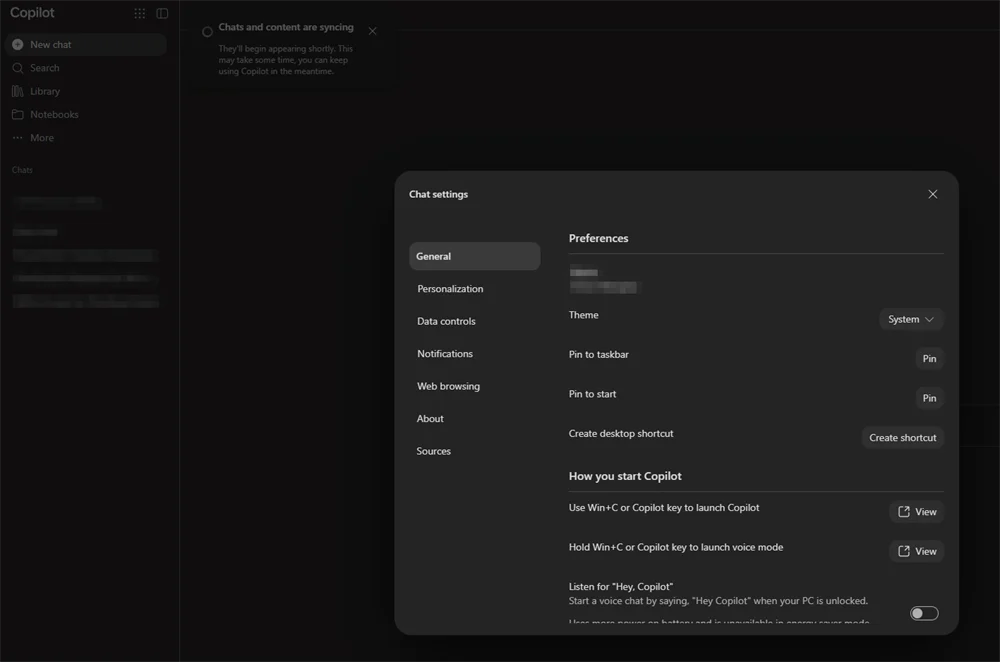Click the Create shortcut button

click(902, 438)
